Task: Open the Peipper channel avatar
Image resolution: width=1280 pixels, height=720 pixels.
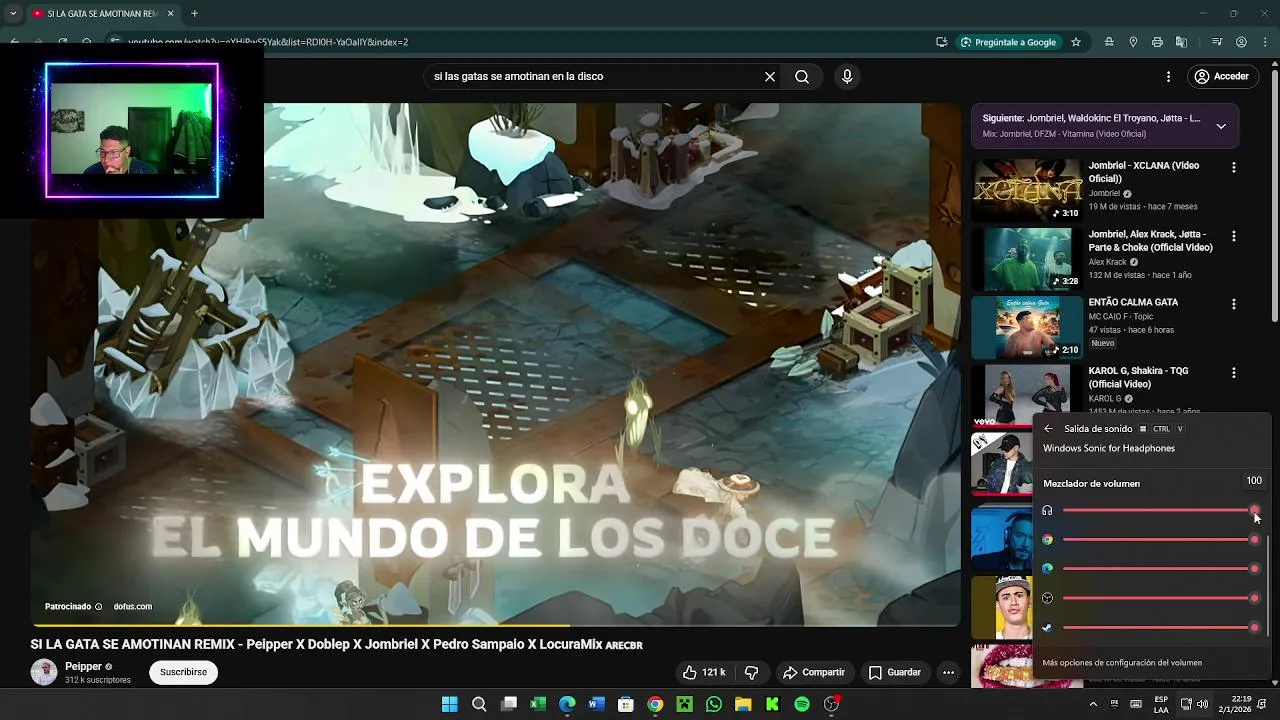Action: 44,672
